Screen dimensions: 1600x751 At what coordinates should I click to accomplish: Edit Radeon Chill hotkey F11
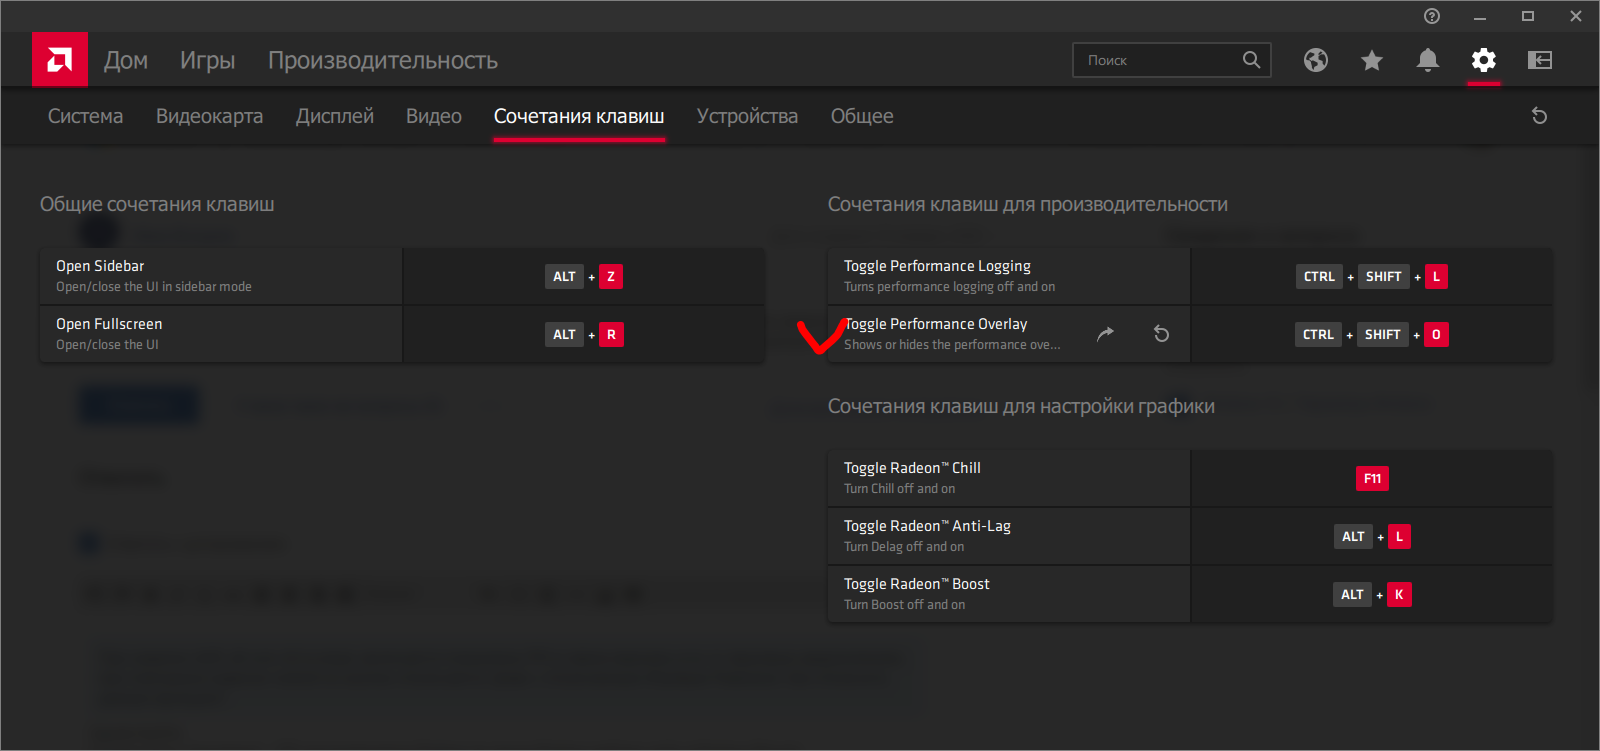[1372, 478]
